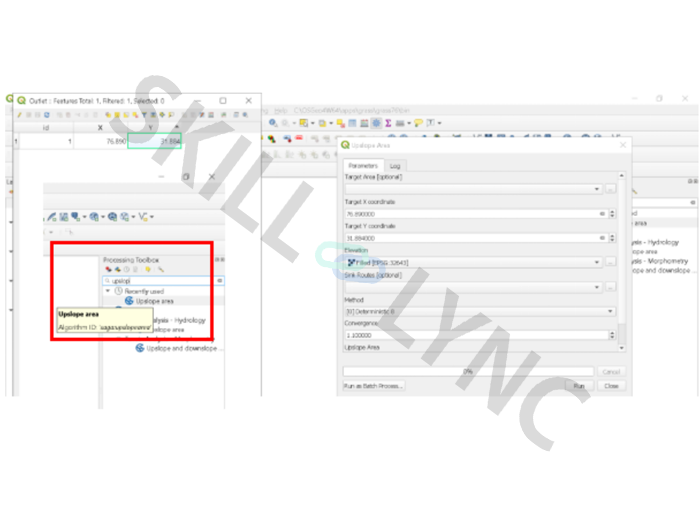
Task: Toggle editing pencil in Outlet attribute table
Action: click(19, 115)
